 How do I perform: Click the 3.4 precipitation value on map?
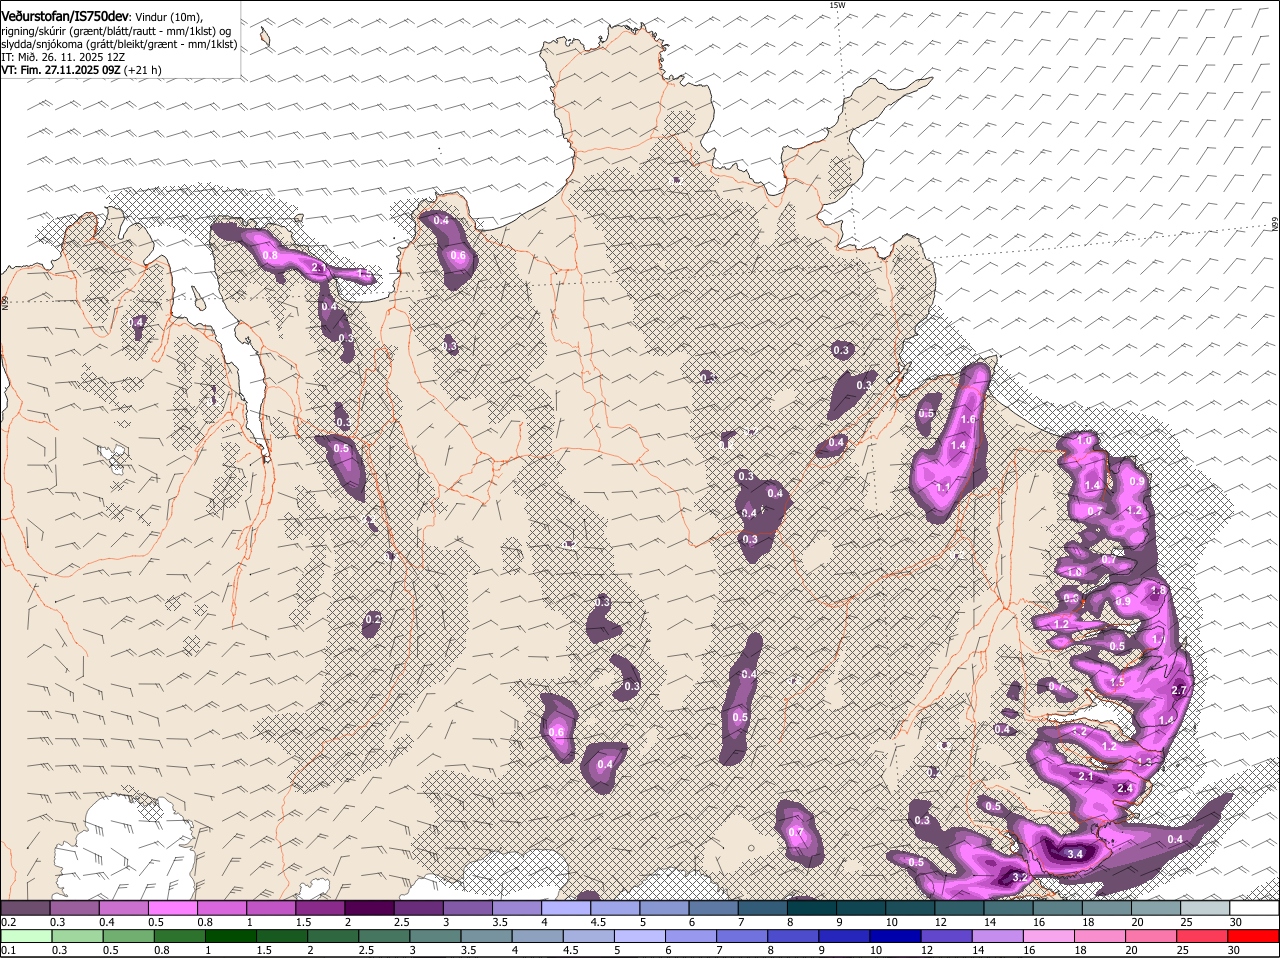[x=1075, y=854]
